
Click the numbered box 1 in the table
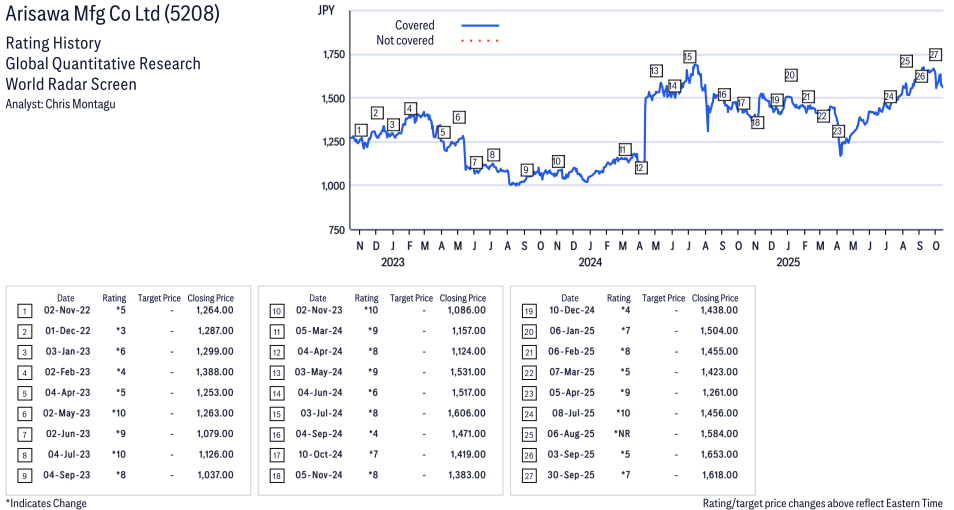point(23,310)
